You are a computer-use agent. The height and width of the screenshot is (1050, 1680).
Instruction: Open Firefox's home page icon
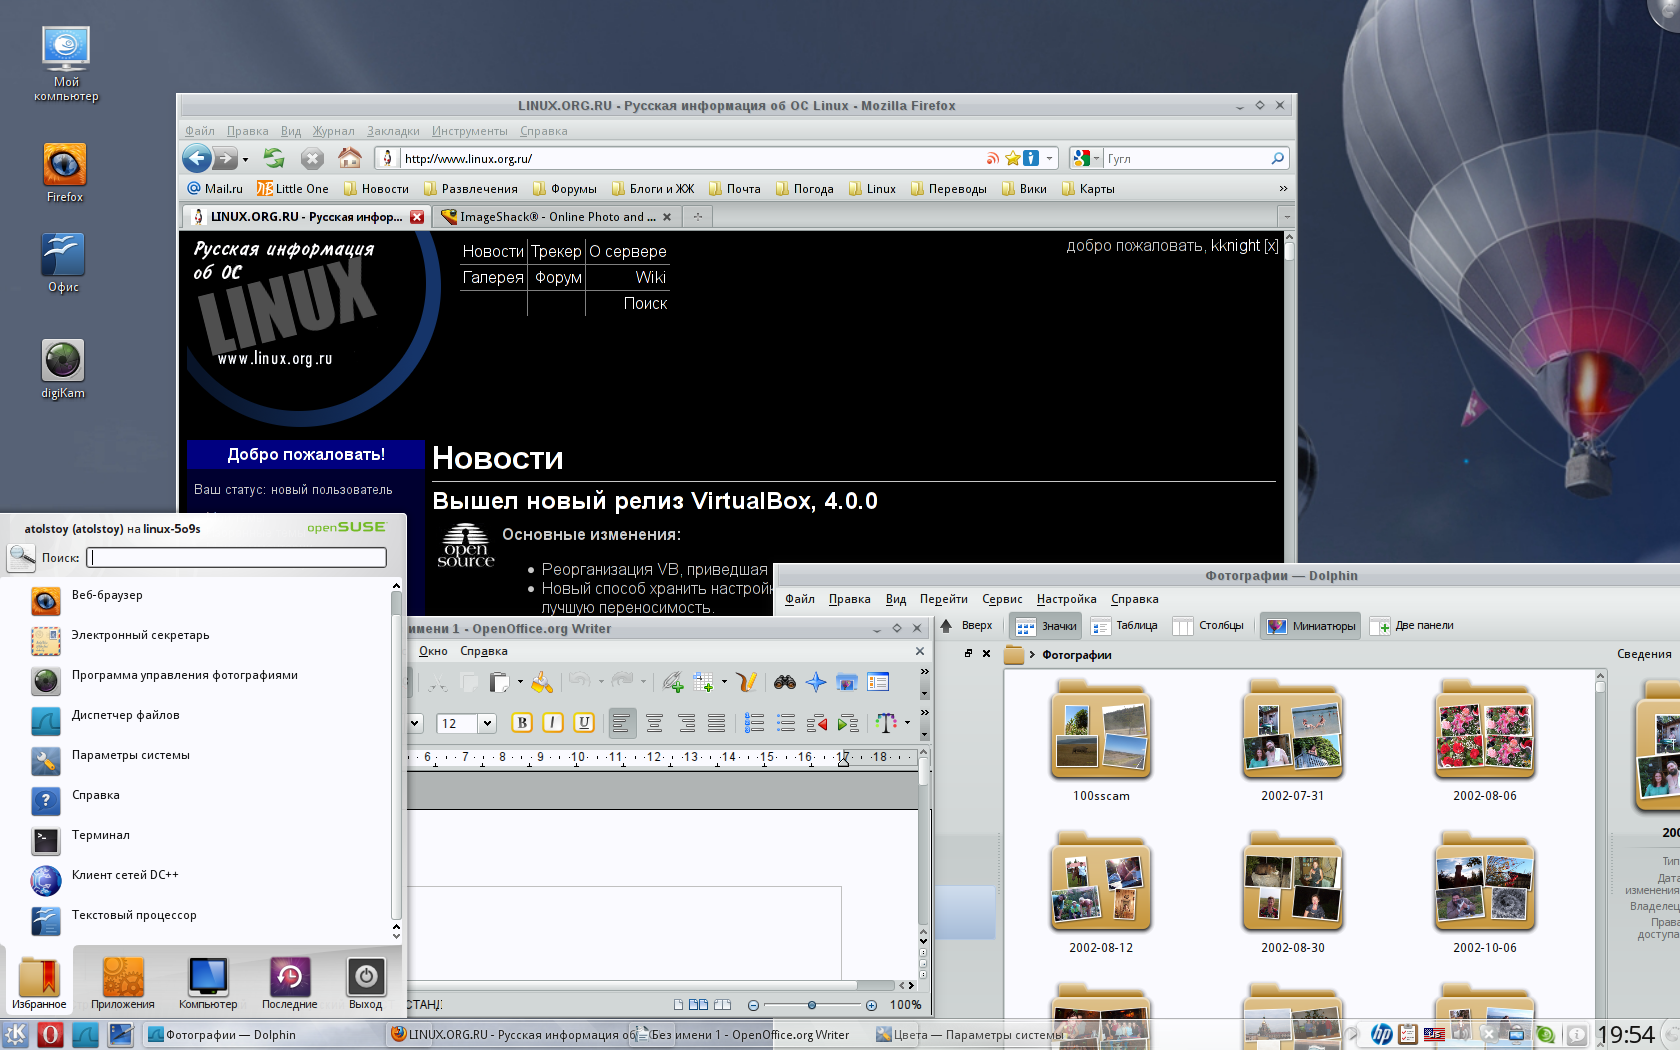pos(349,158)
